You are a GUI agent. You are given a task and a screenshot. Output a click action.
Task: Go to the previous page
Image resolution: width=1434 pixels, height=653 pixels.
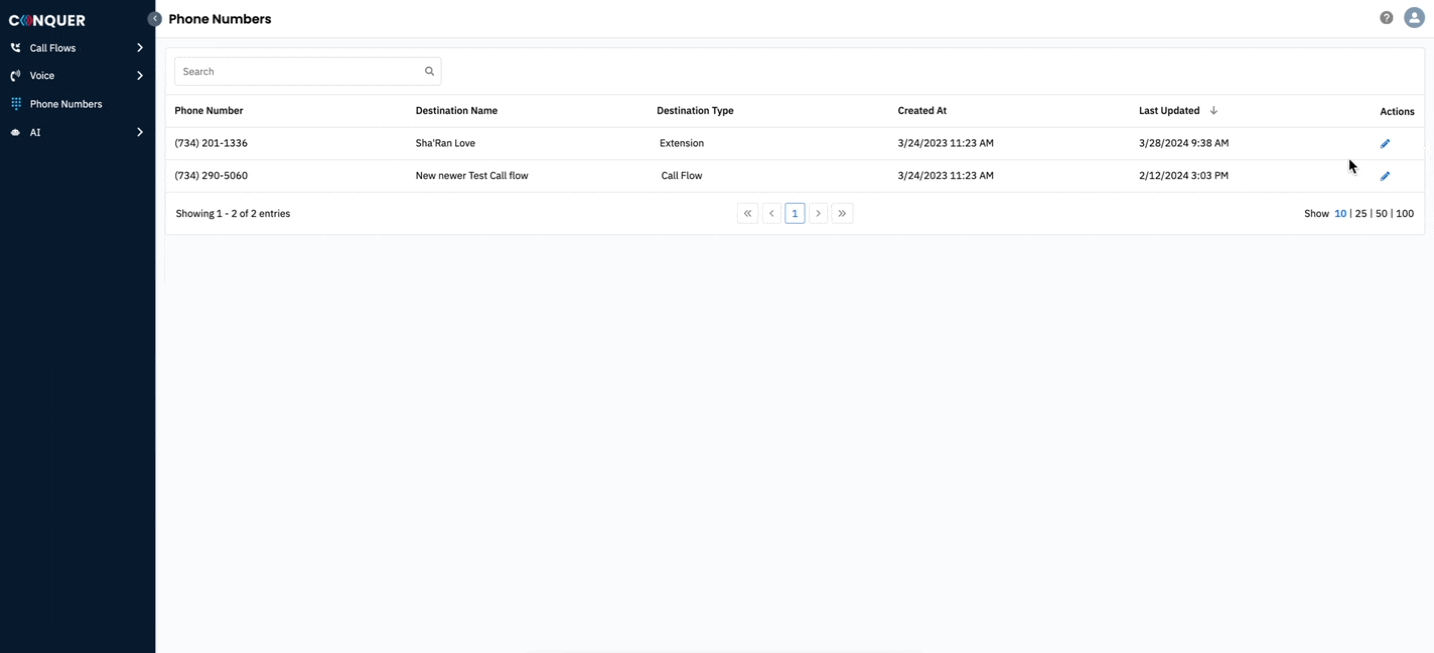[771, 213]
